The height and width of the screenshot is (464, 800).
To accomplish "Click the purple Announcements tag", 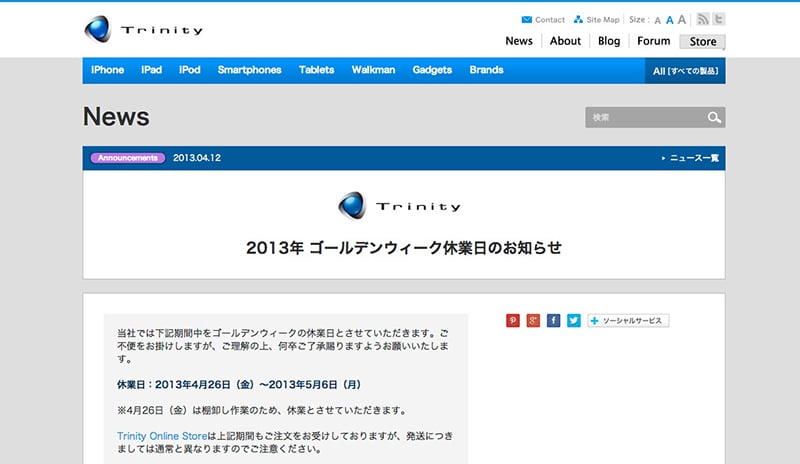I will (127, 158).
